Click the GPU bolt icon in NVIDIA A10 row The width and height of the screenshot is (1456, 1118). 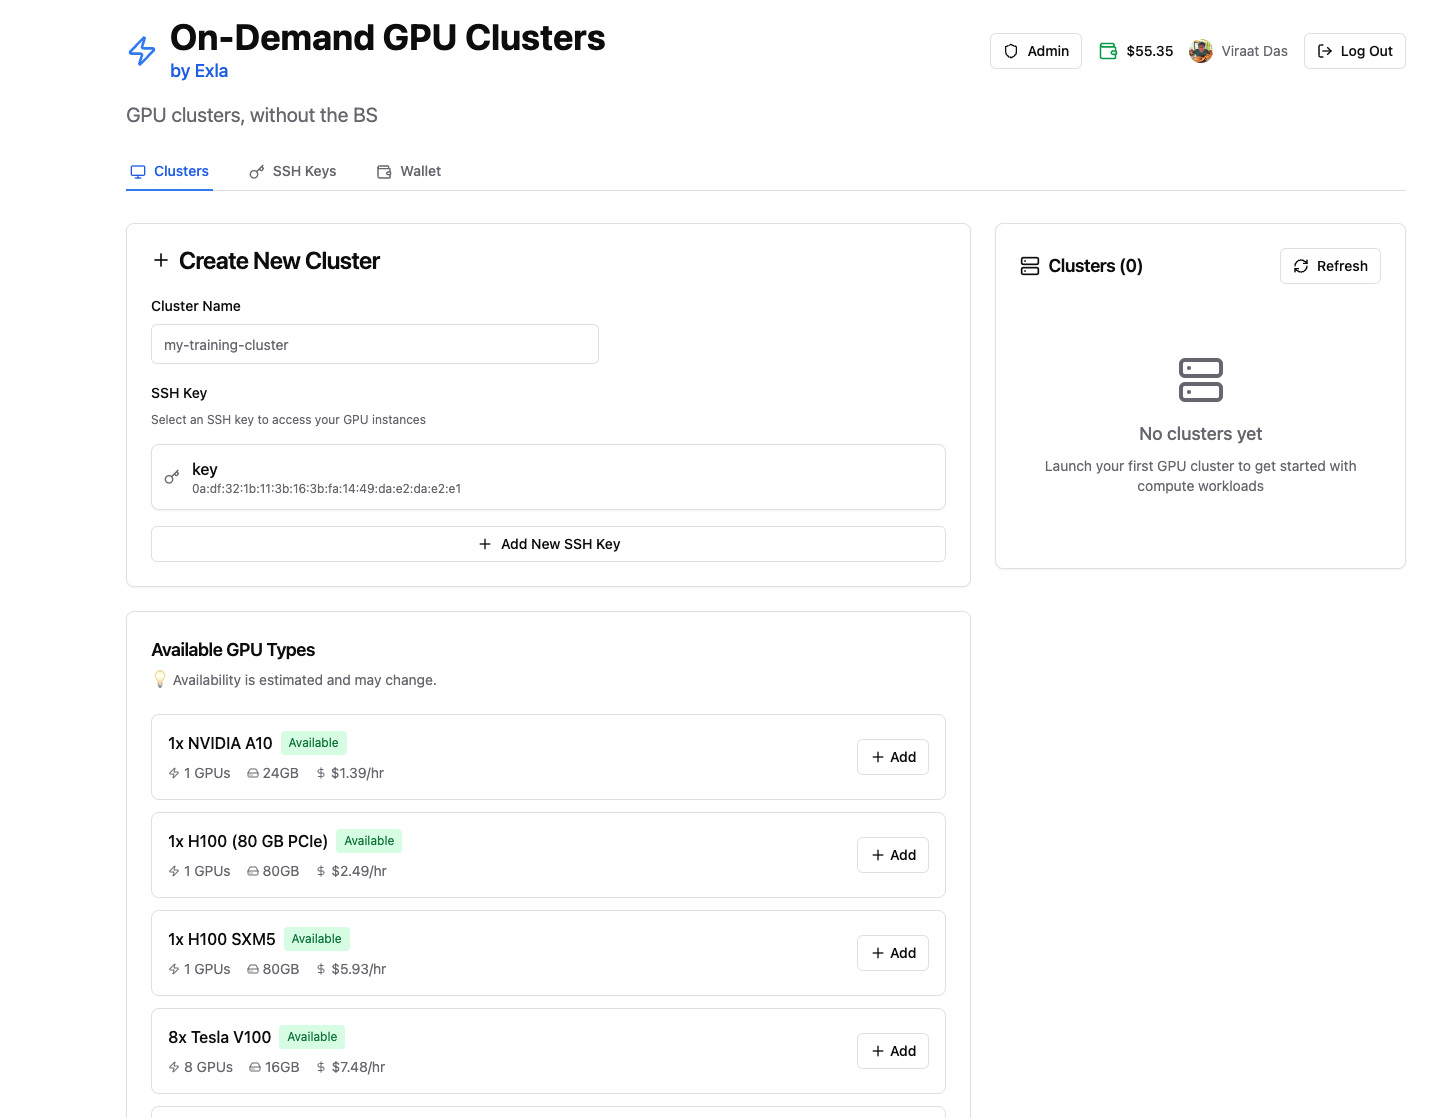click(x=174, y=773)
